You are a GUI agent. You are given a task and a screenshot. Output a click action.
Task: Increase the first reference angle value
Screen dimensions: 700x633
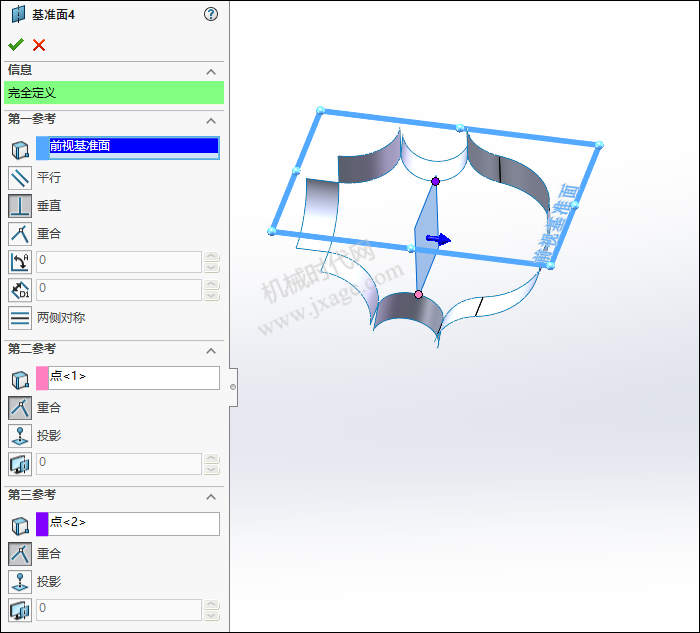[x=212, y=256]
